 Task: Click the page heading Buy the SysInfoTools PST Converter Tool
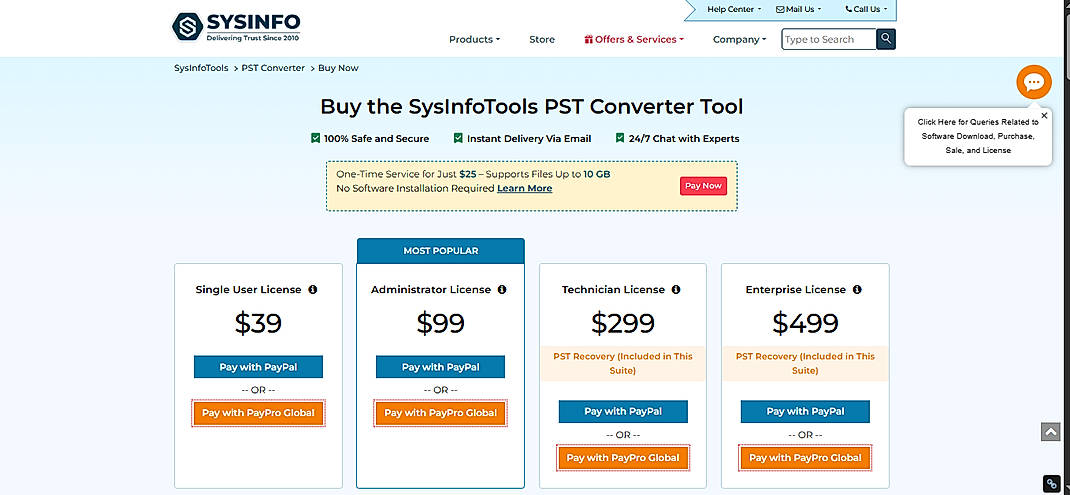point(532,107)
